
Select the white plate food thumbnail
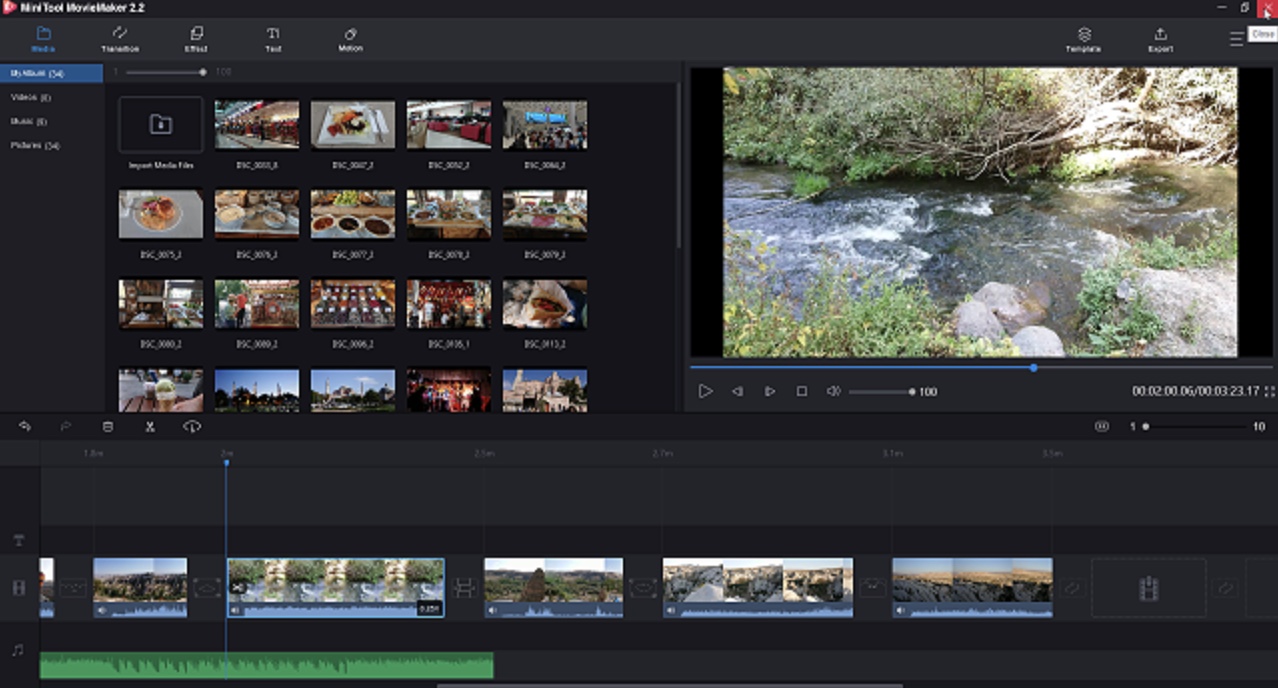(352, 124)
